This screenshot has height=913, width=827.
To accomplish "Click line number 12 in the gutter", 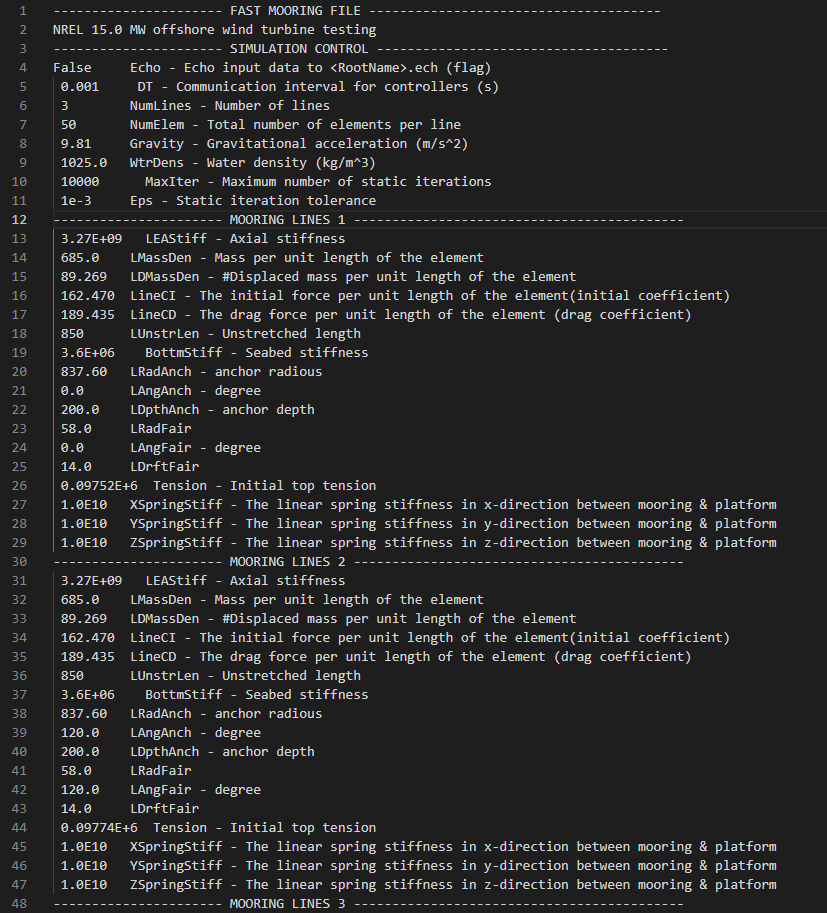I will pos(20,219).
